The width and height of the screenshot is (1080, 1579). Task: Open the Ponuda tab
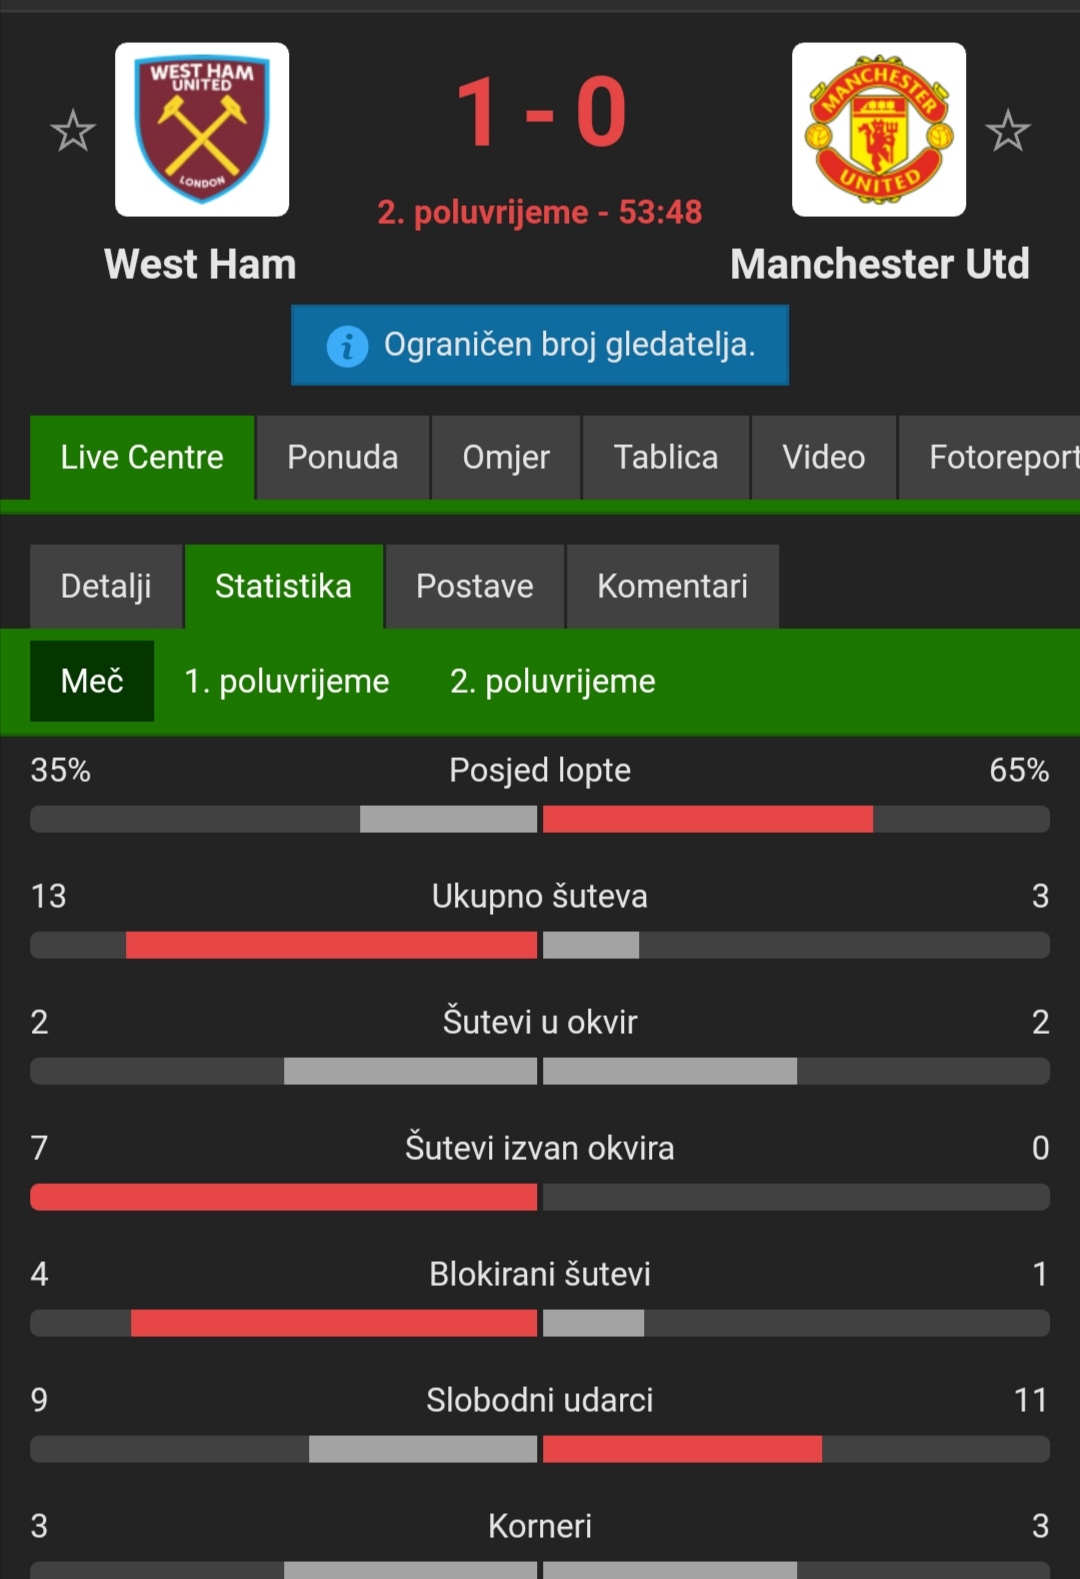click(x=342, y=457)
